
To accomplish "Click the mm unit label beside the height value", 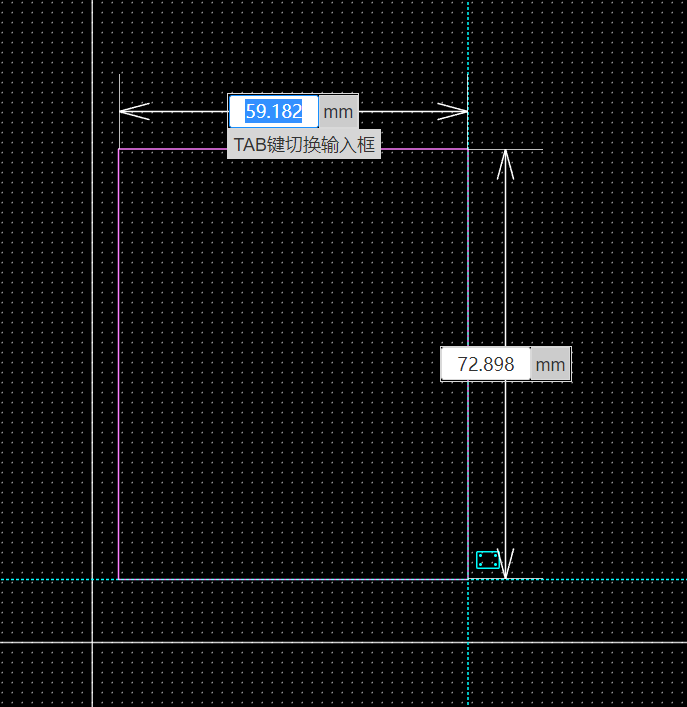I will click(550, 365).
